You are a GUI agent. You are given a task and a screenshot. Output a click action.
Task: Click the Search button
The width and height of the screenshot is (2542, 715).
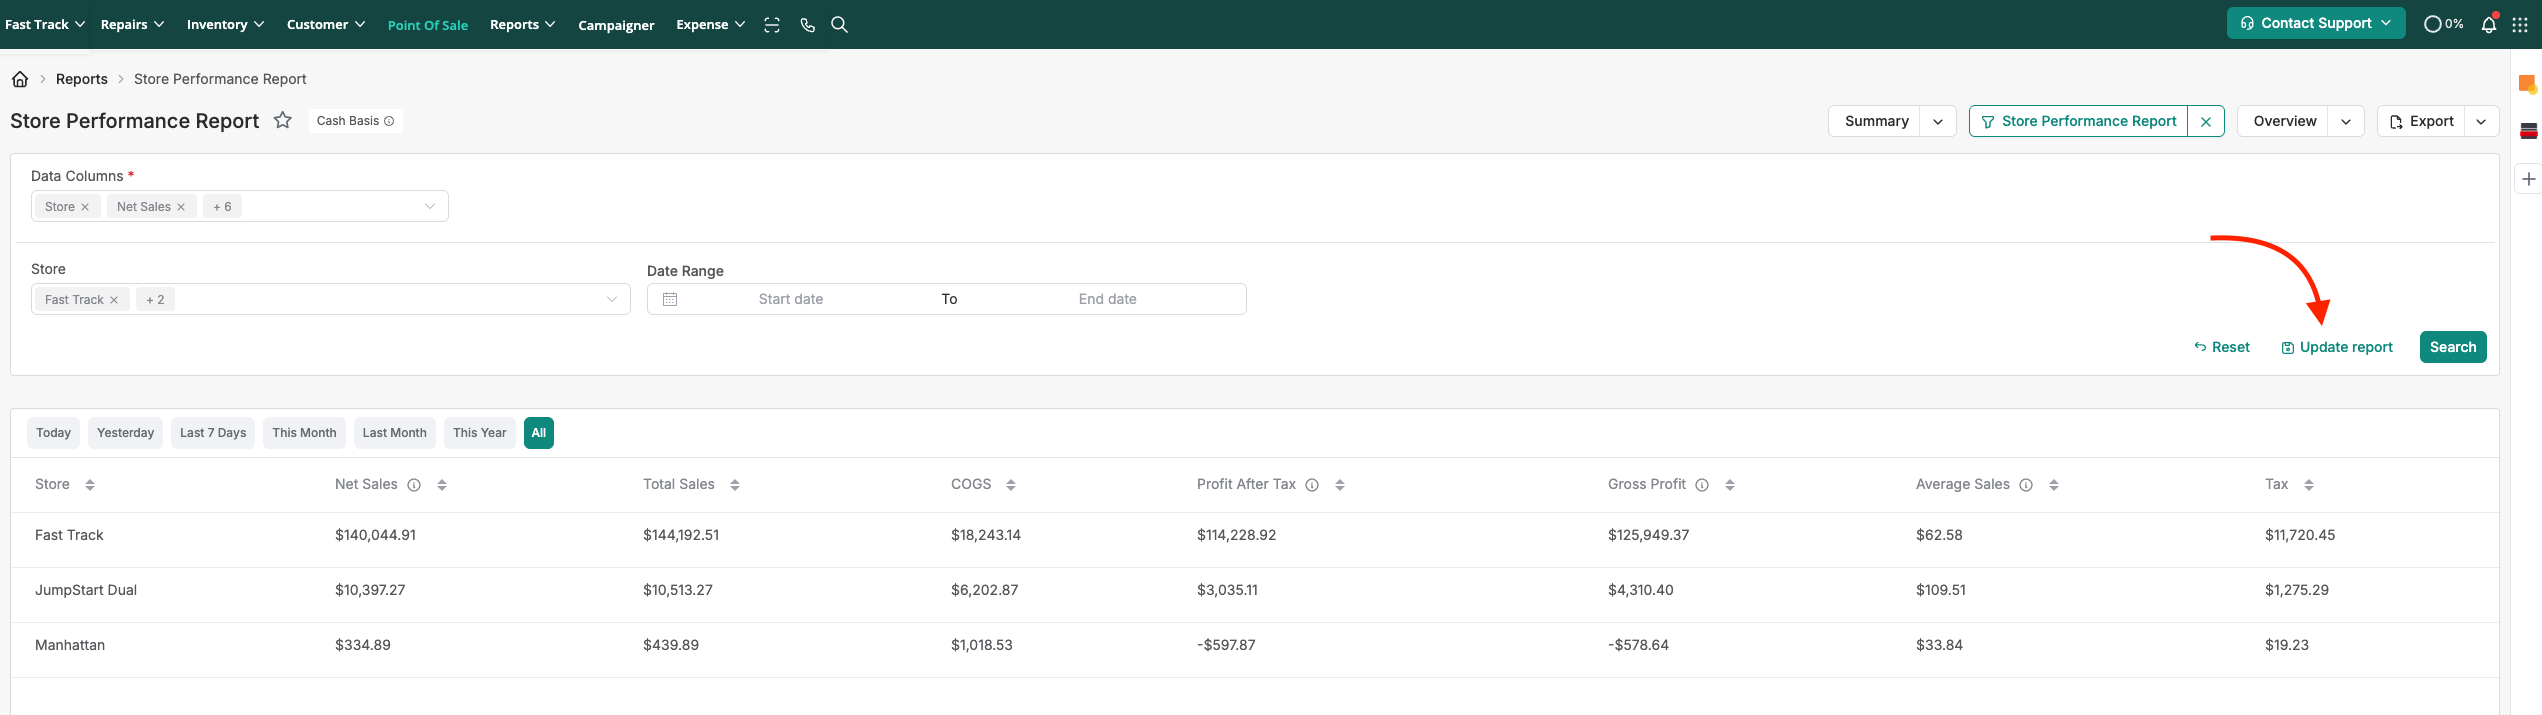coord(2453,347)
